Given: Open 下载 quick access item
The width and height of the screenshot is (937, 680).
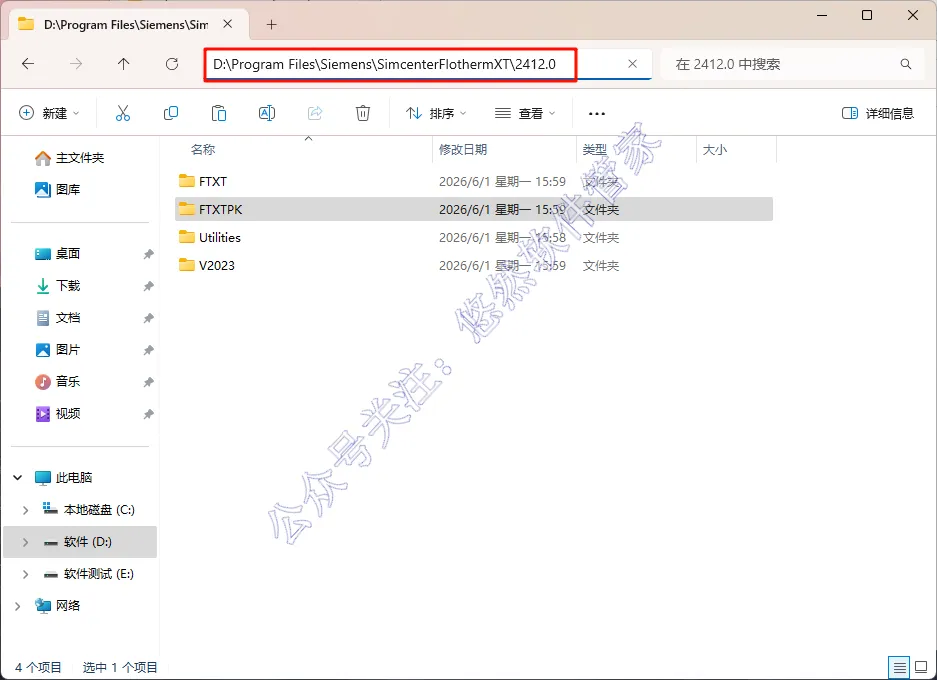Looking at the screenshot, I should coord(57,286).
